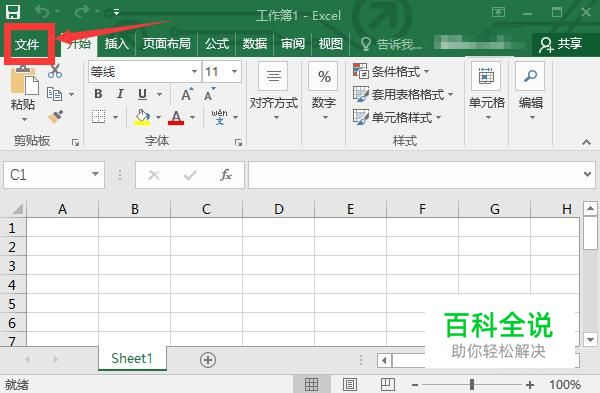
Task: Switch to the 视图 tab
Action: (331, 44)
